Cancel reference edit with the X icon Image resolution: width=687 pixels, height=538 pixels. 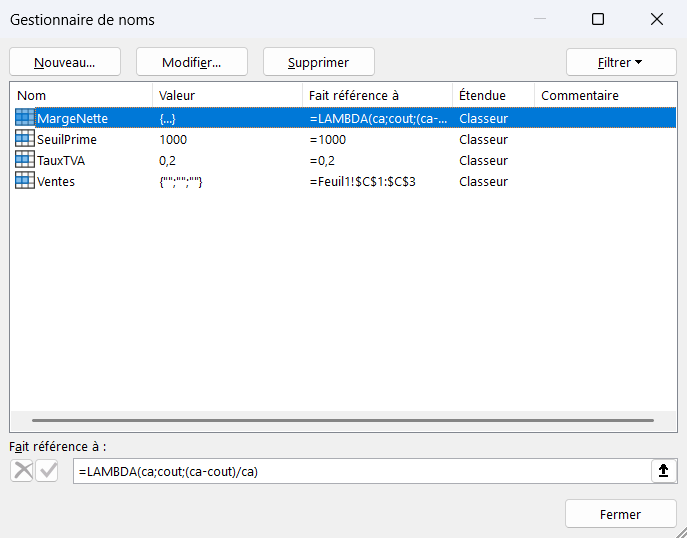tap(22, 471)
